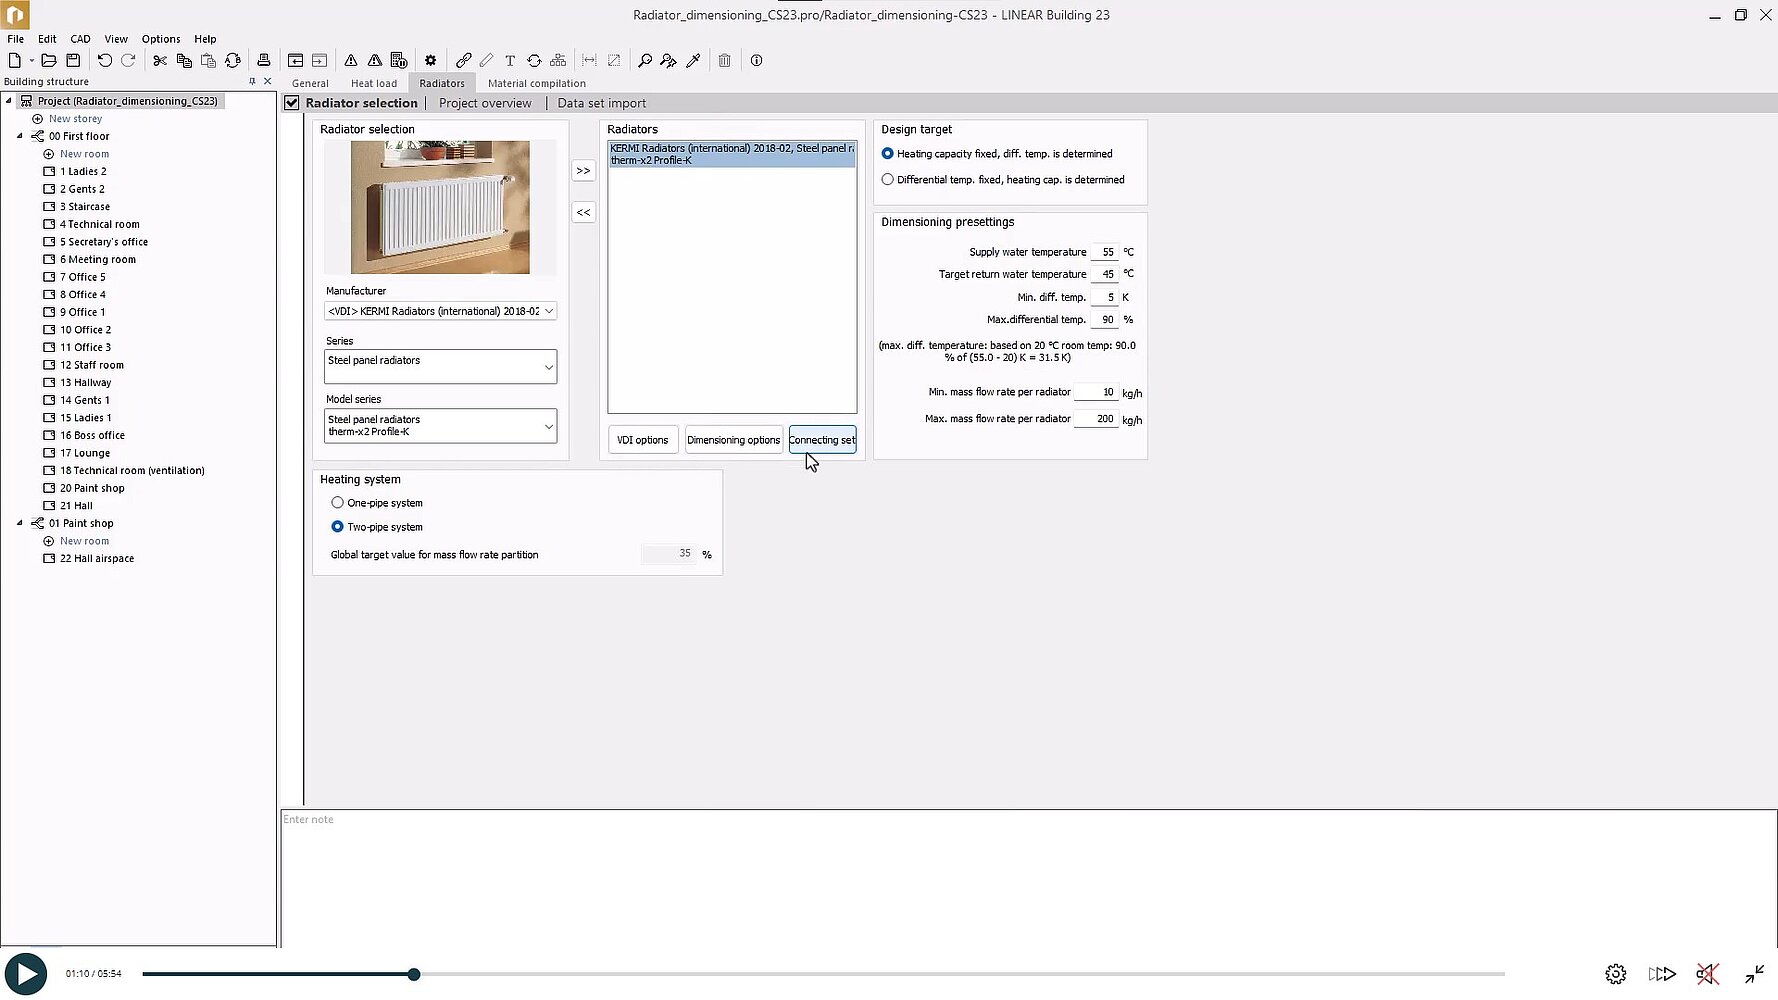Image resolution: width=1778 pixels, height=1000 pixels.
Task: Click the Print icon in toolbar
Action: click(x=264, y=61)
